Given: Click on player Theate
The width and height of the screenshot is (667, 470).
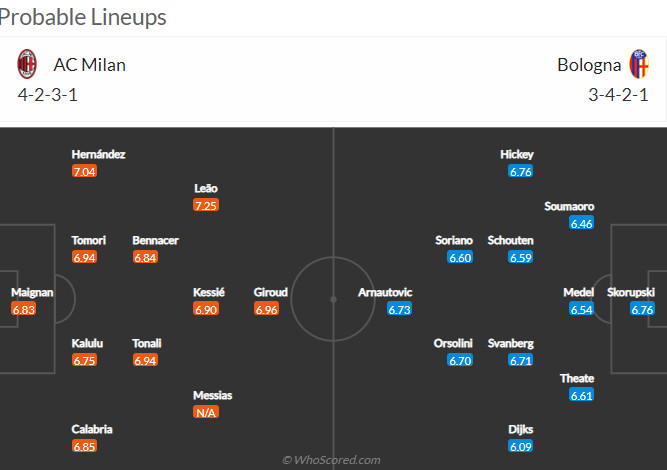Looking at the screenshot, I should coord(577,378).
